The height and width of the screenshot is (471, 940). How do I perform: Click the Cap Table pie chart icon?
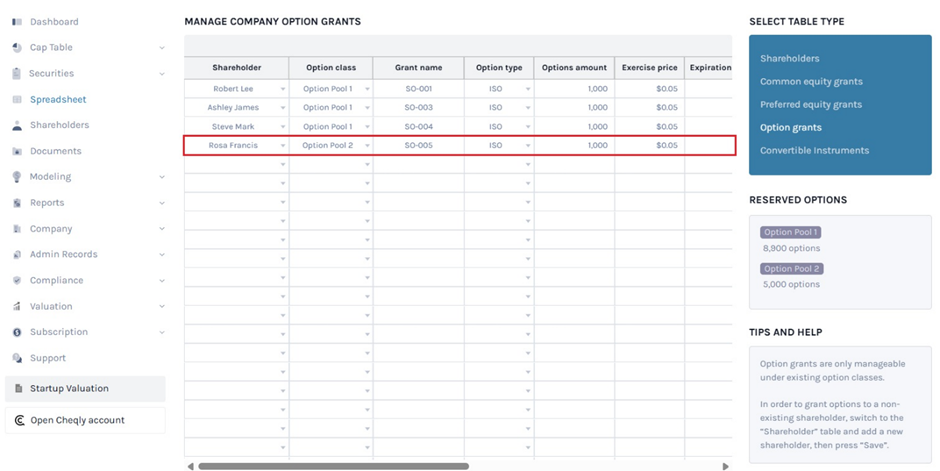point(17,48)
